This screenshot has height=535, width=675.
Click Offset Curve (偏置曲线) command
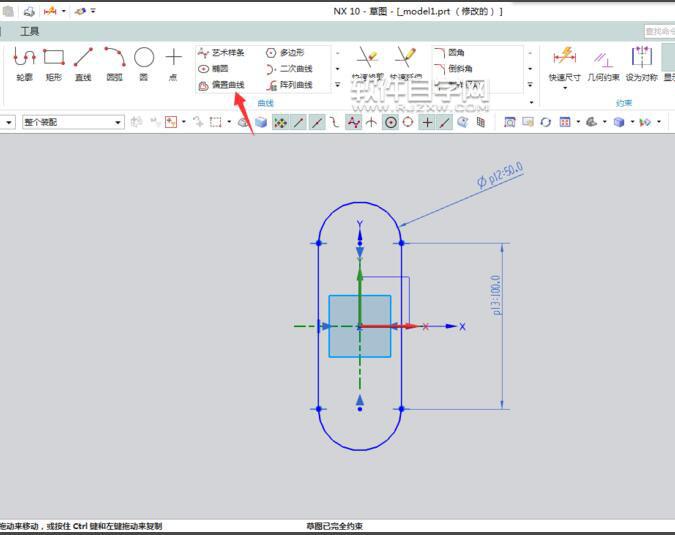(x=221, y=85)
